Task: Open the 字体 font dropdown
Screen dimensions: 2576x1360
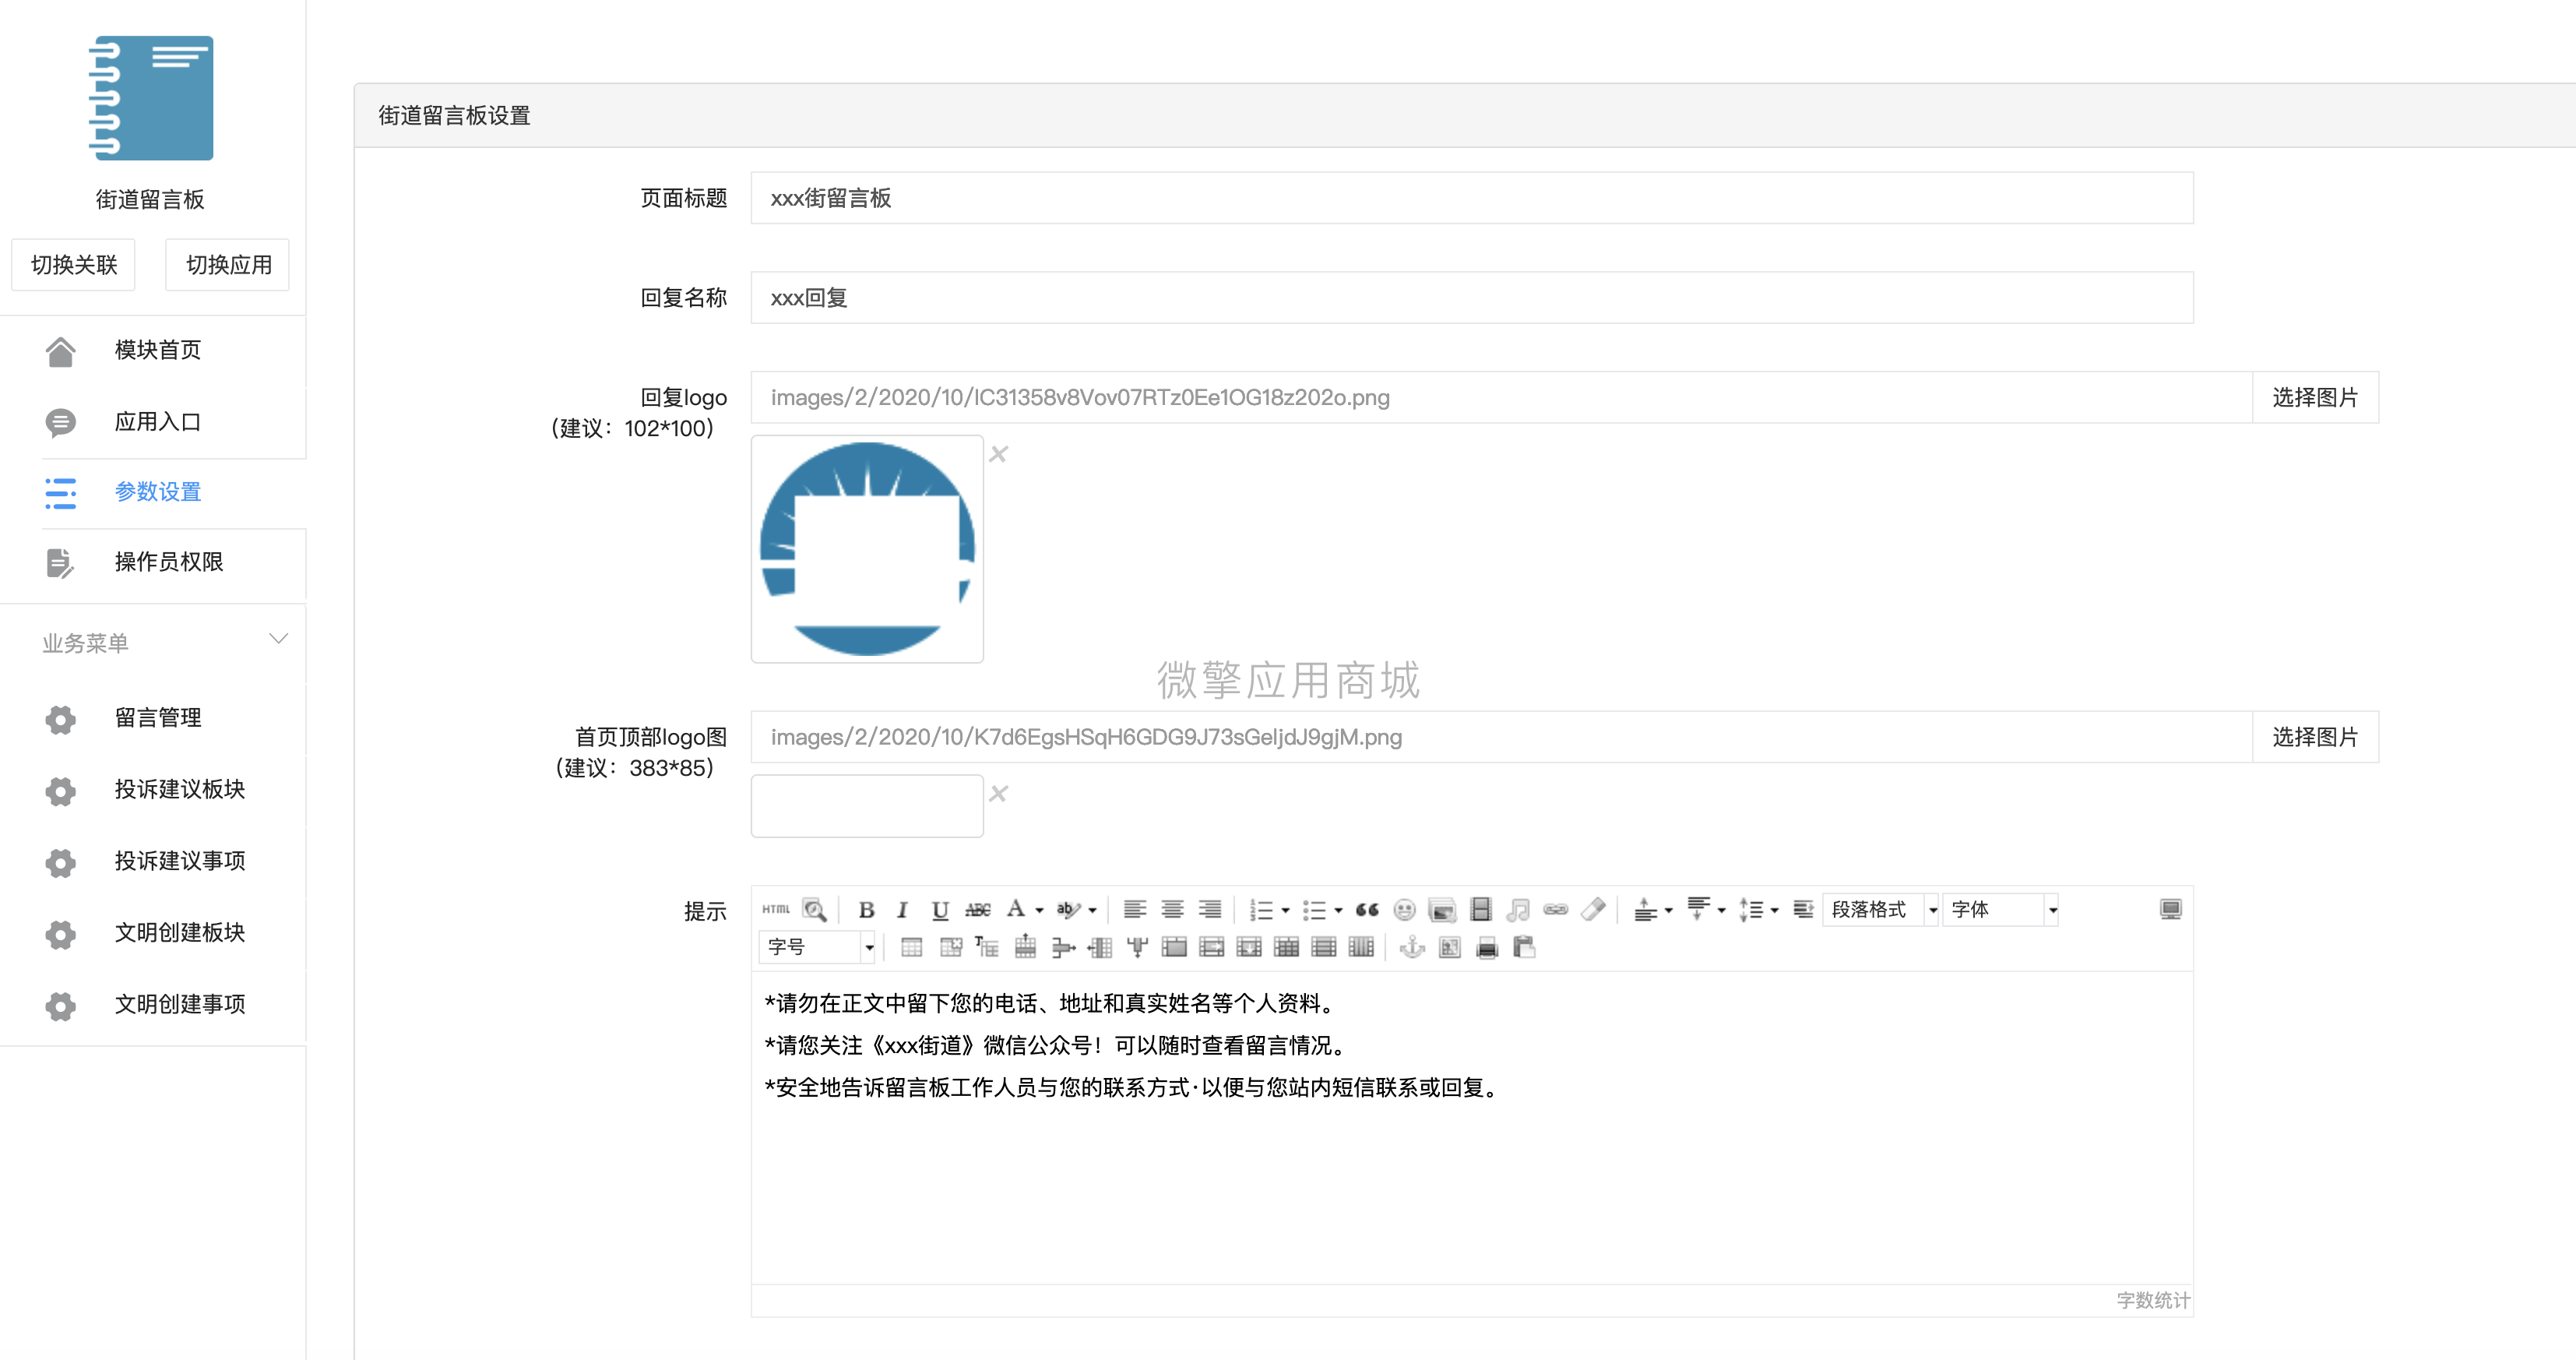Action: (x=2000, y=909)
